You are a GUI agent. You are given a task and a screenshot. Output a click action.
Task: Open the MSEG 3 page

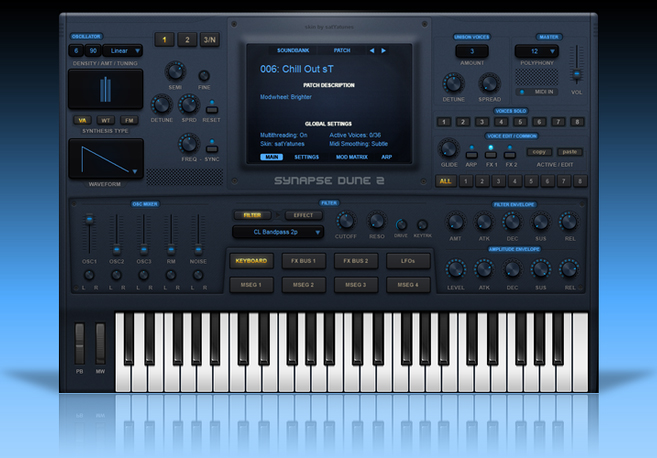tap(355, 285)
